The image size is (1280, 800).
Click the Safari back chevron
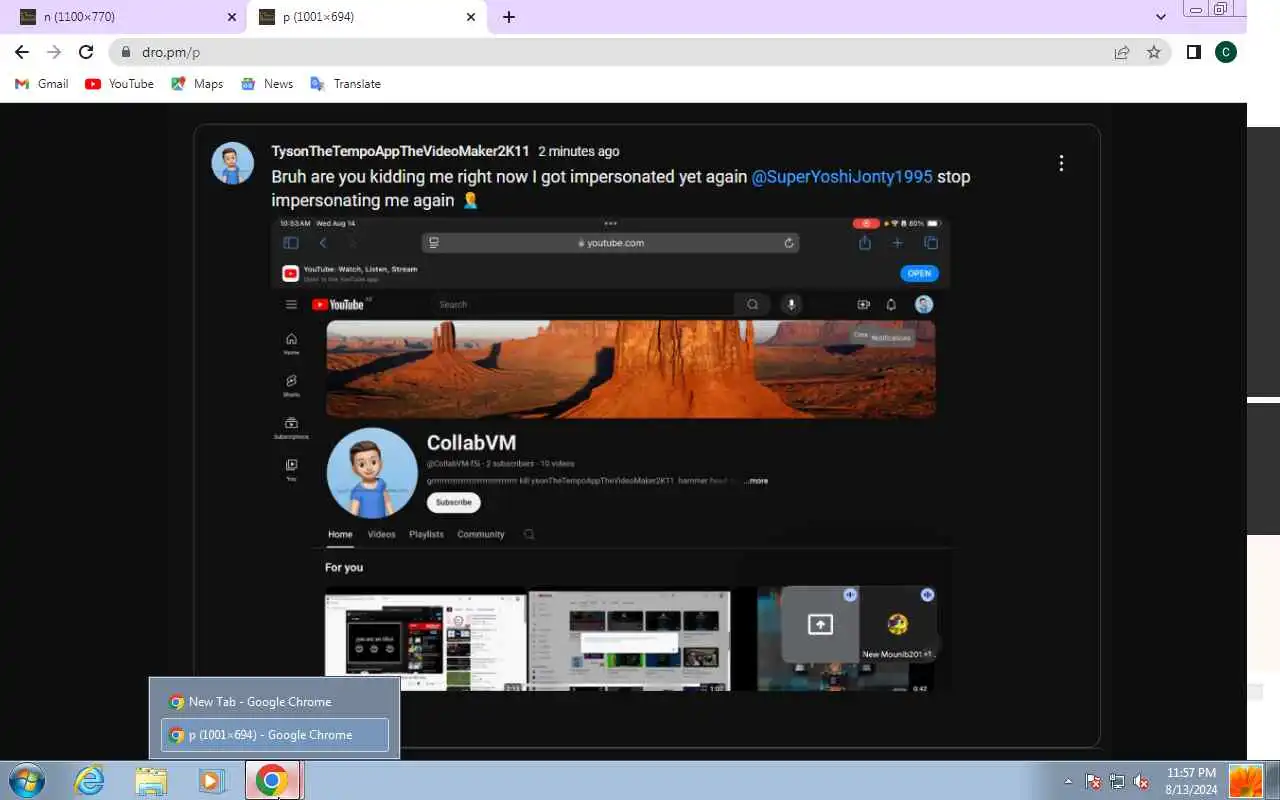[323, 243]
